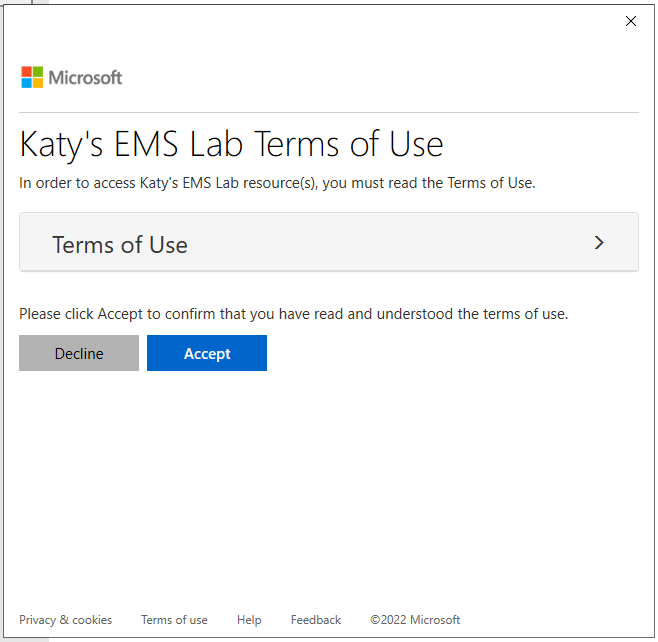Expand the Terms of Use chevron arrow
Screen dimensions: 658x642
(x=599, y=242)
